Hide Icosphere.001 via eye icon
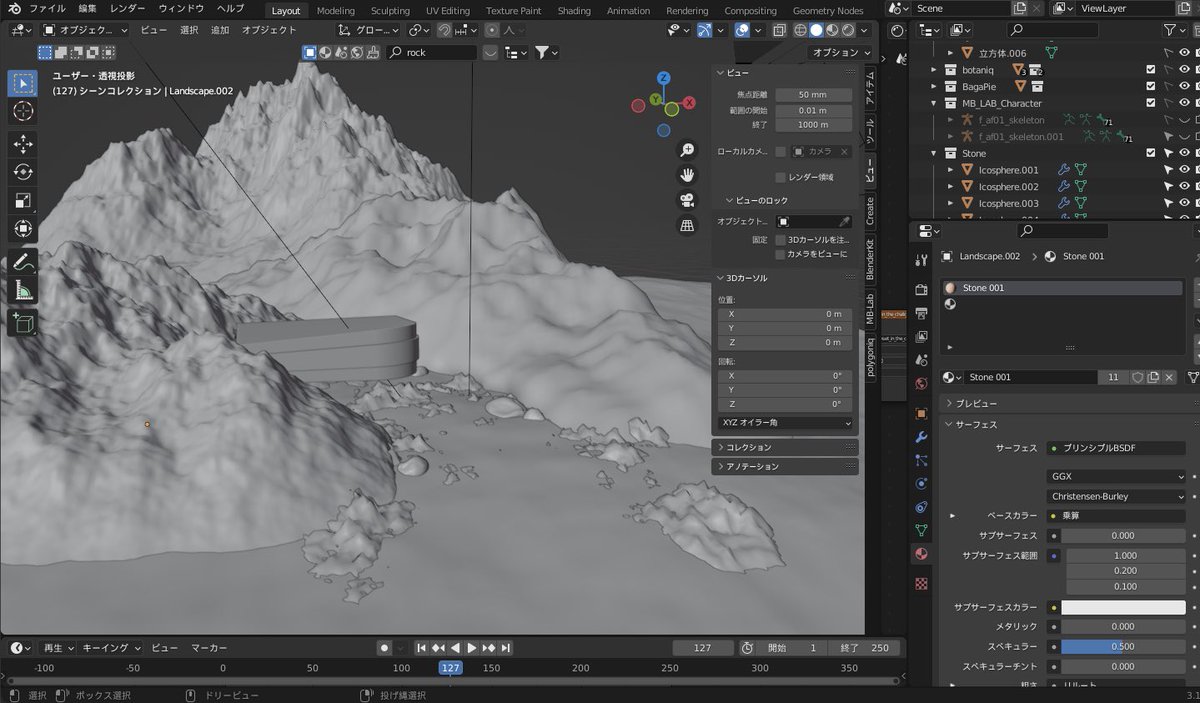Screen dimensions: 1200x703 click(1185, 170)
